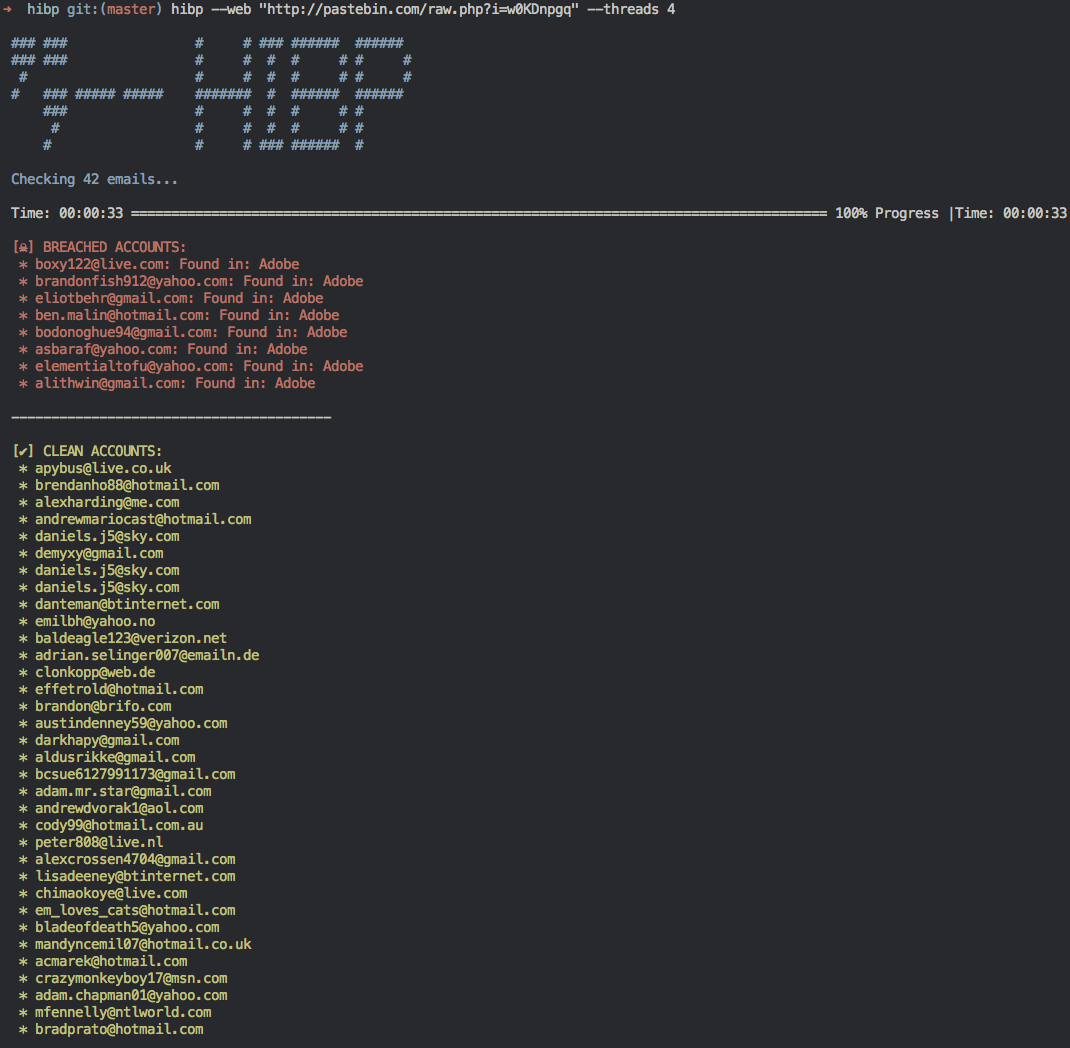Select ben.malin@hotmail.com breached entry

tap(187, 316)
